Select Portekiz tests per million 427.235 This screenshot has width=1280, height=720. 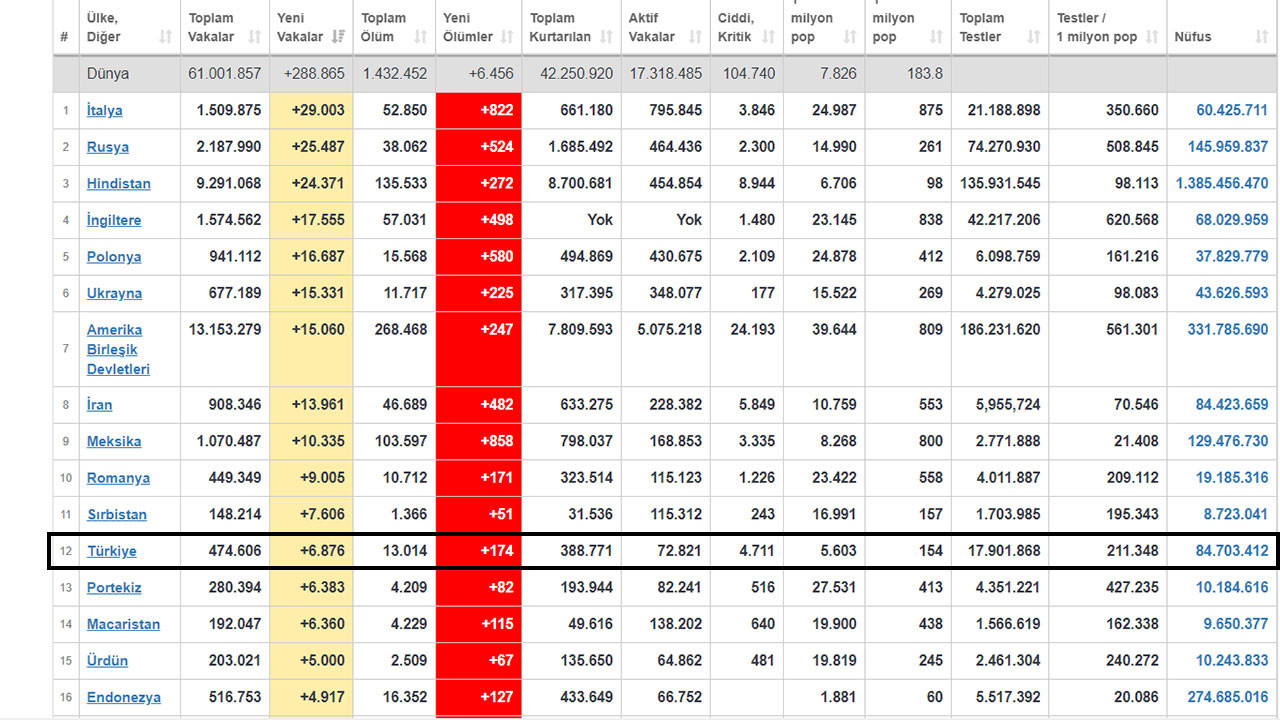pos(1132,588)
